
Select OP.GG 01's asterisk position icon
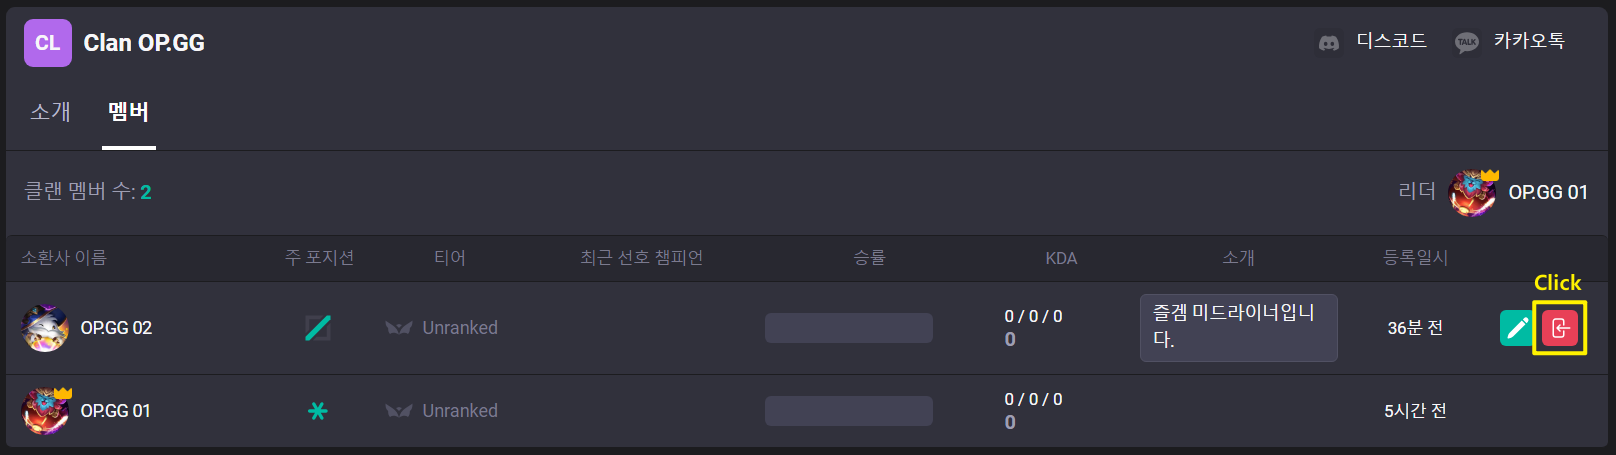(x=318, y=411)
